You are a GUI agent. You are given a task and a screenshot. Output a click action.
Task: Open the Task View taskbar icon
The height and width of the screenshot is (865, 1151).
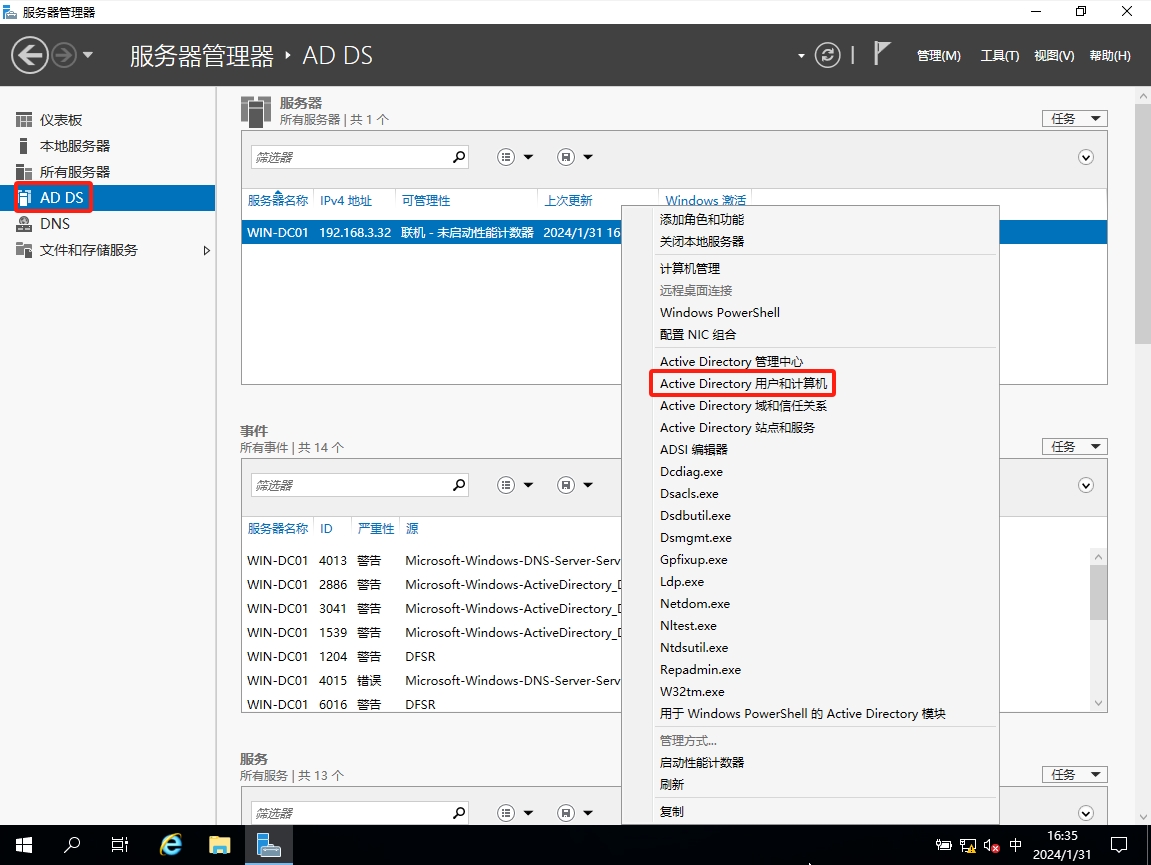click(x=120, y=845)
